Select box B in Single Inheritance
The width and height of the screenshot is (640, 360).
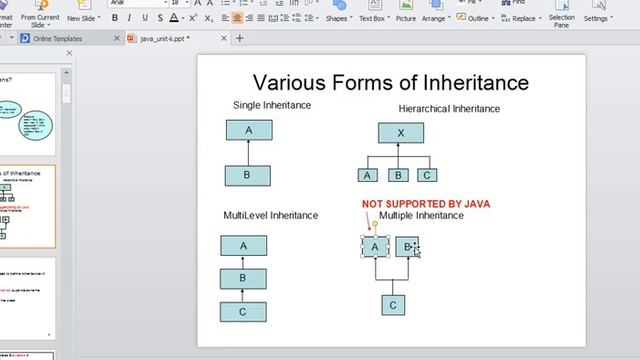[x=247, y=176]
